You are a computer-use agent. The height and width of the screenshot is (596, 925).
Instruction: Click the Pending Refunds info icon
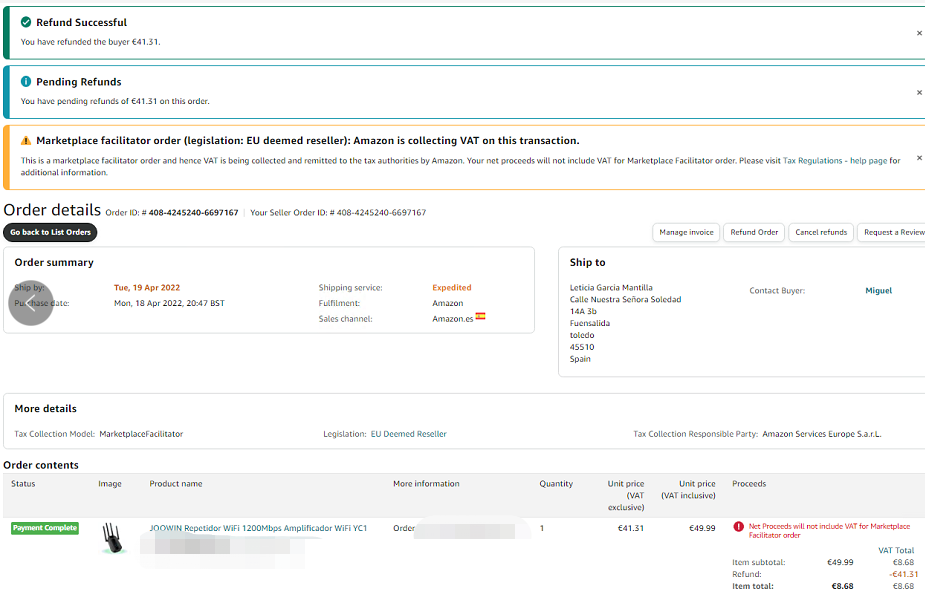(26, 82)
